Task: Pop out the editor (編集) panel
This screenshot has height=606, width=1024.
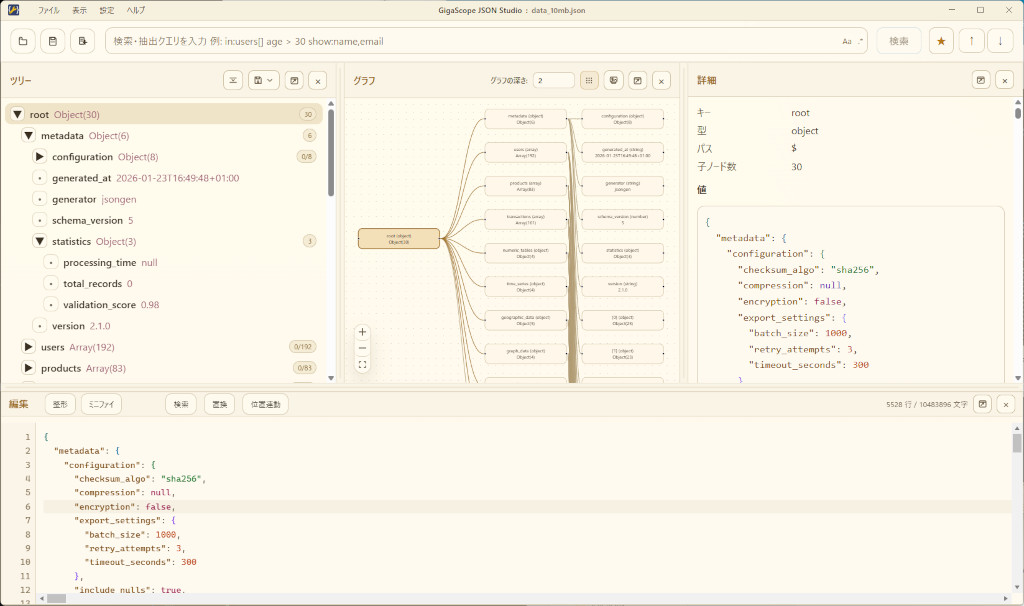Action: [982, 404]
